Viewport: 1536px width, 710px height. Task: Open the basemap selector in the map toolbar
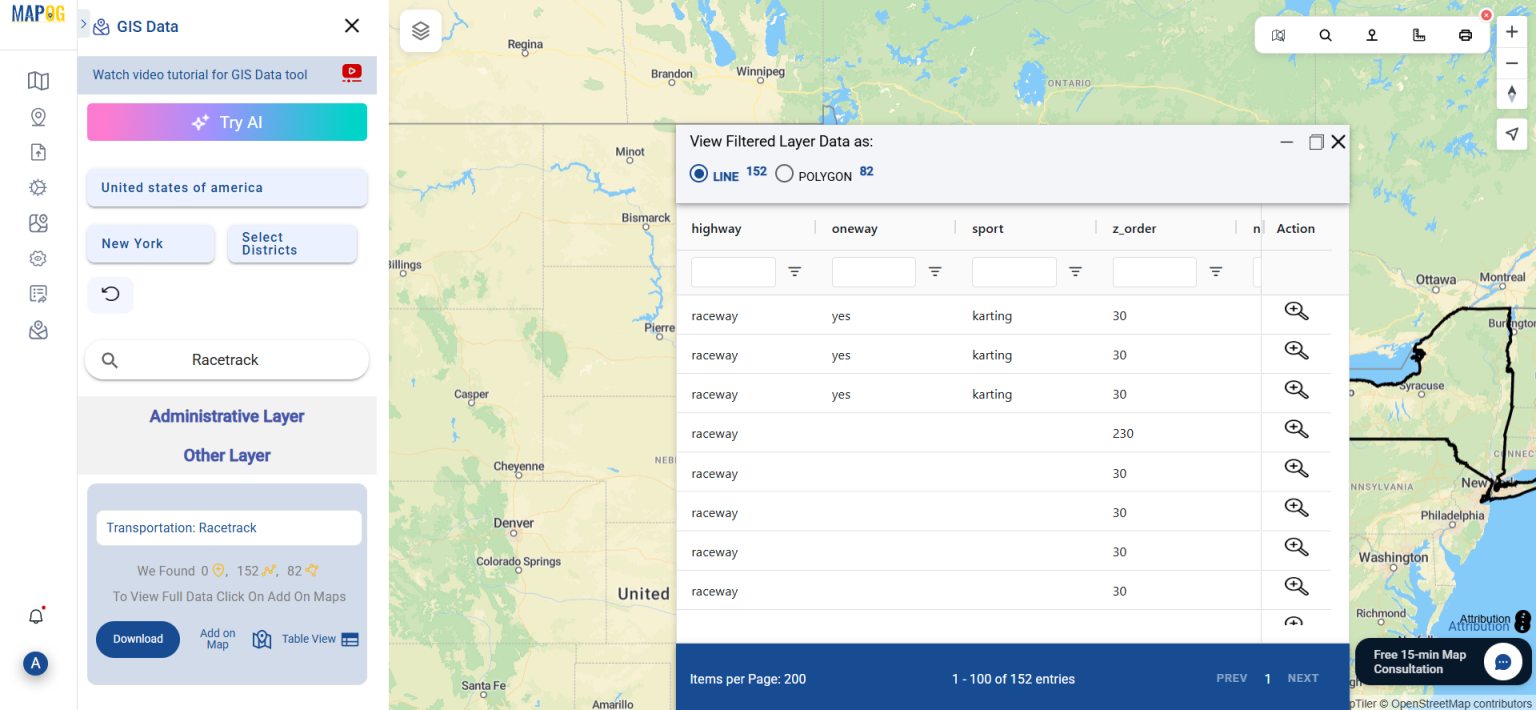click(1278, 34)
